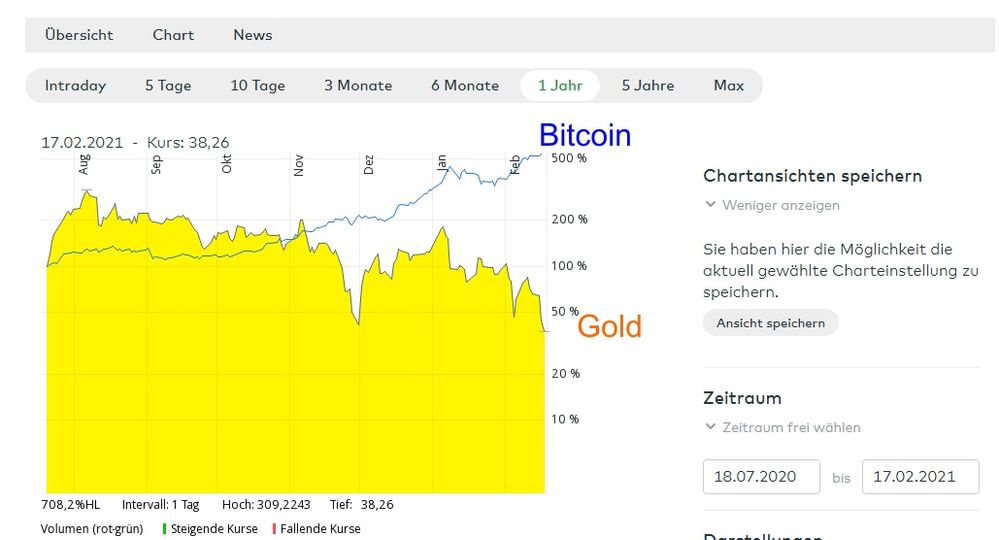Show the 5 Jahre range

point(648,86)
